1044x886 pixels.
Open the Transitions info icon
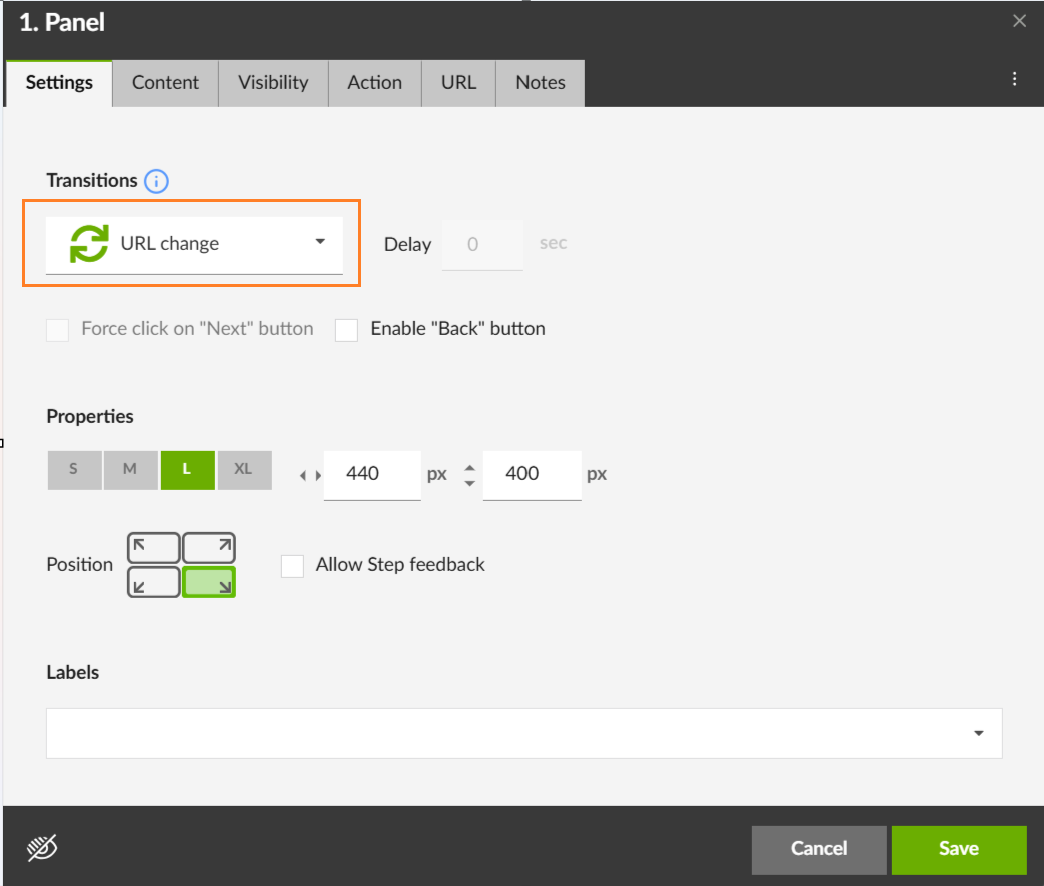pyautogui.click(x=156, y=181)
